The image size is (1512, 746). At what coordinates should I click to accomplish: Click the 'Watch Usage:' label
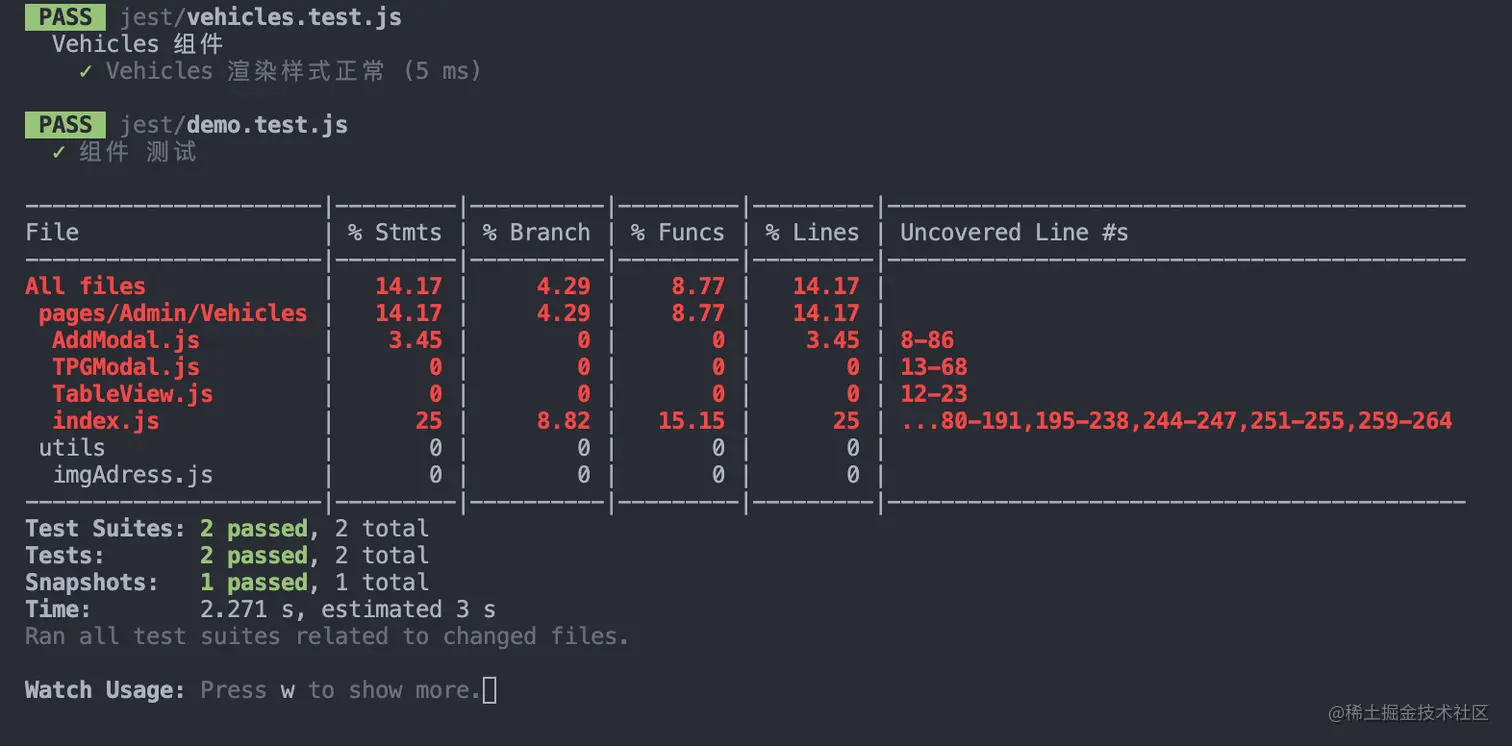pos(105,690)
